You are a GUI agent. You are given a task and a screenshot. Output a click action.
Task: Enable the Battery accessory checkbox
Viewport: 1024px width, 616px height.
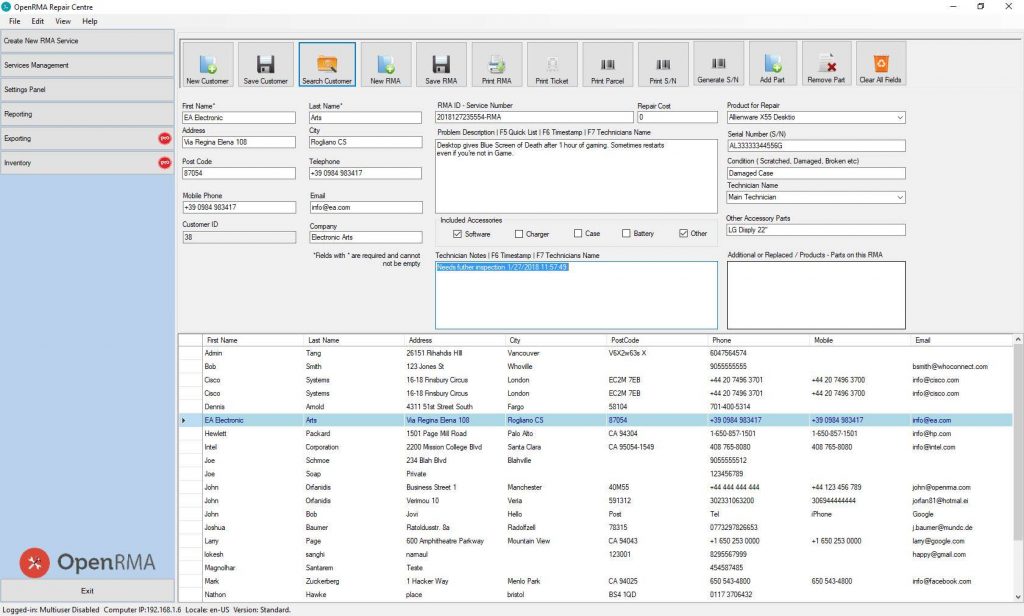click(x=626, y=233)
